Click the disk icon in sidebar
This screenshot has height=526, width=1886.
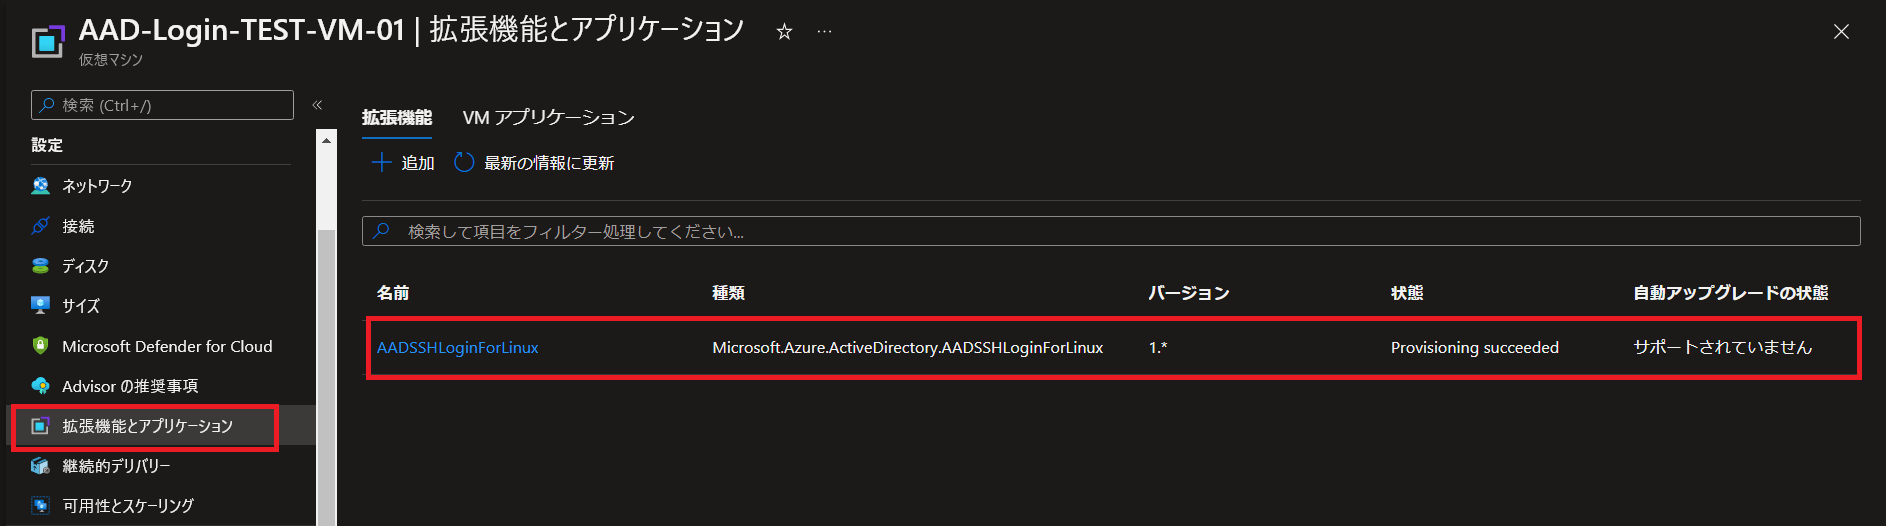(41, 266)
